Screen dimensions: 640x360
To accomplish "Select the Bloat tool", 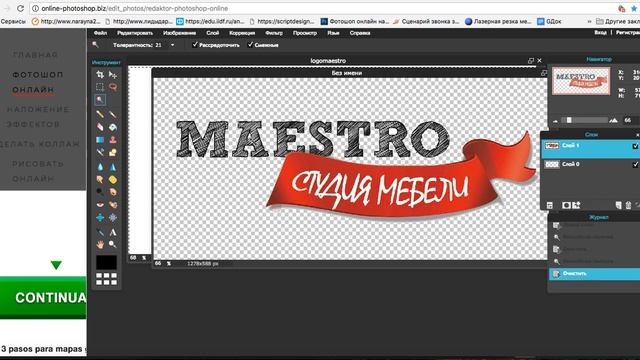I will point(100,218).
